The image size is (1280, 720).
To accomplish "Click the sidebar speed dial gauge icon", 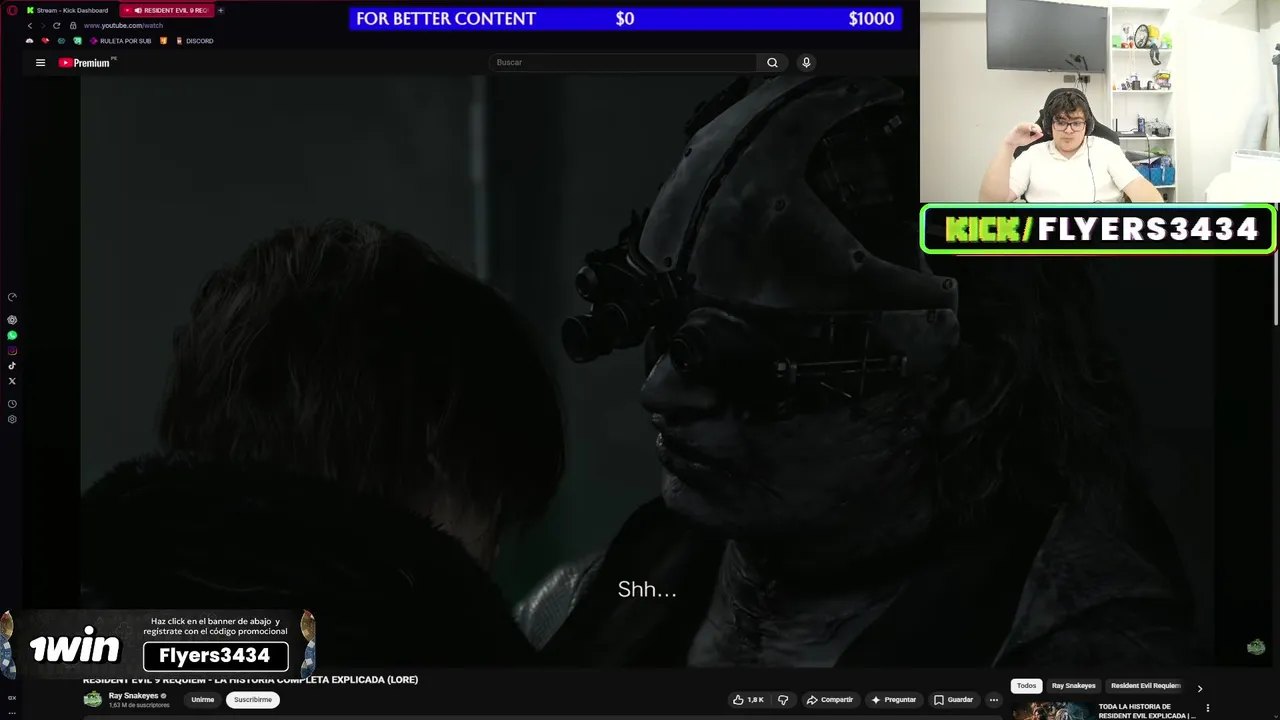I will coord(12,297).
